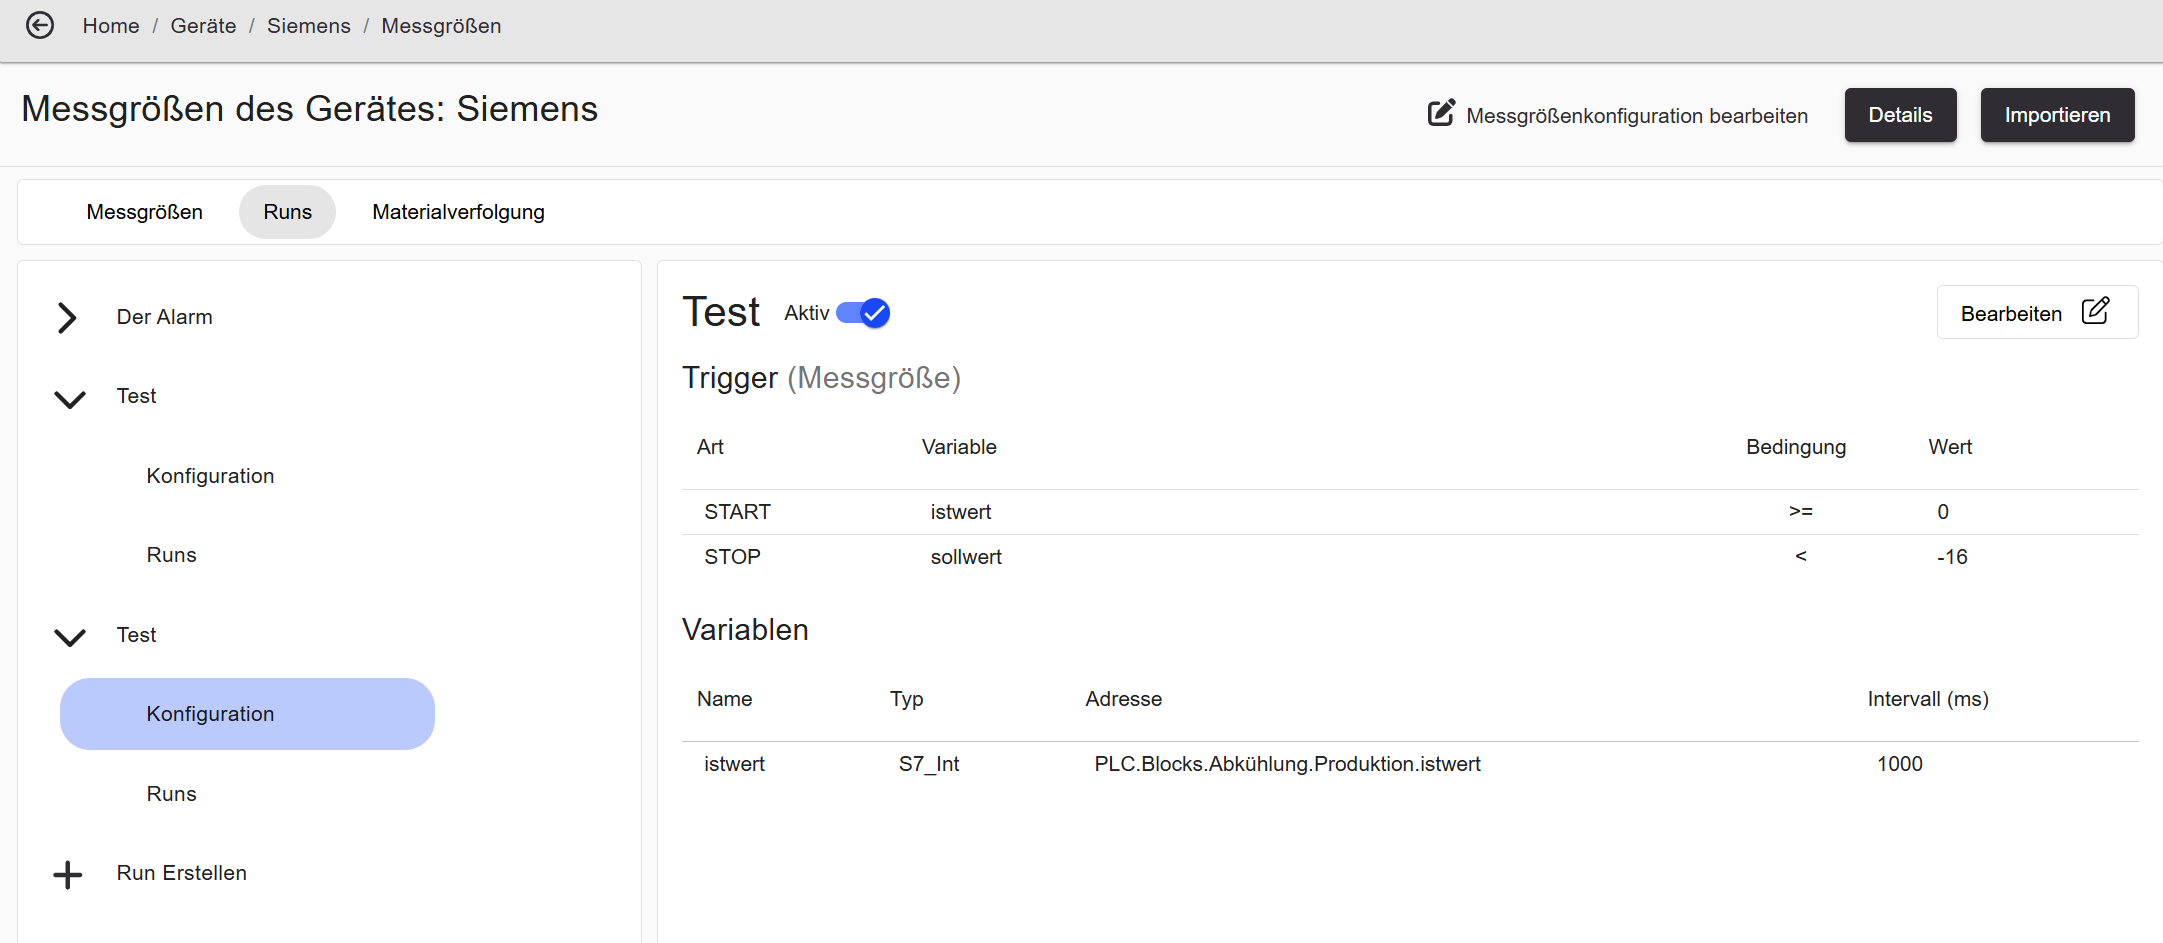Click the -16 value cell

[x=1952, y=557]
